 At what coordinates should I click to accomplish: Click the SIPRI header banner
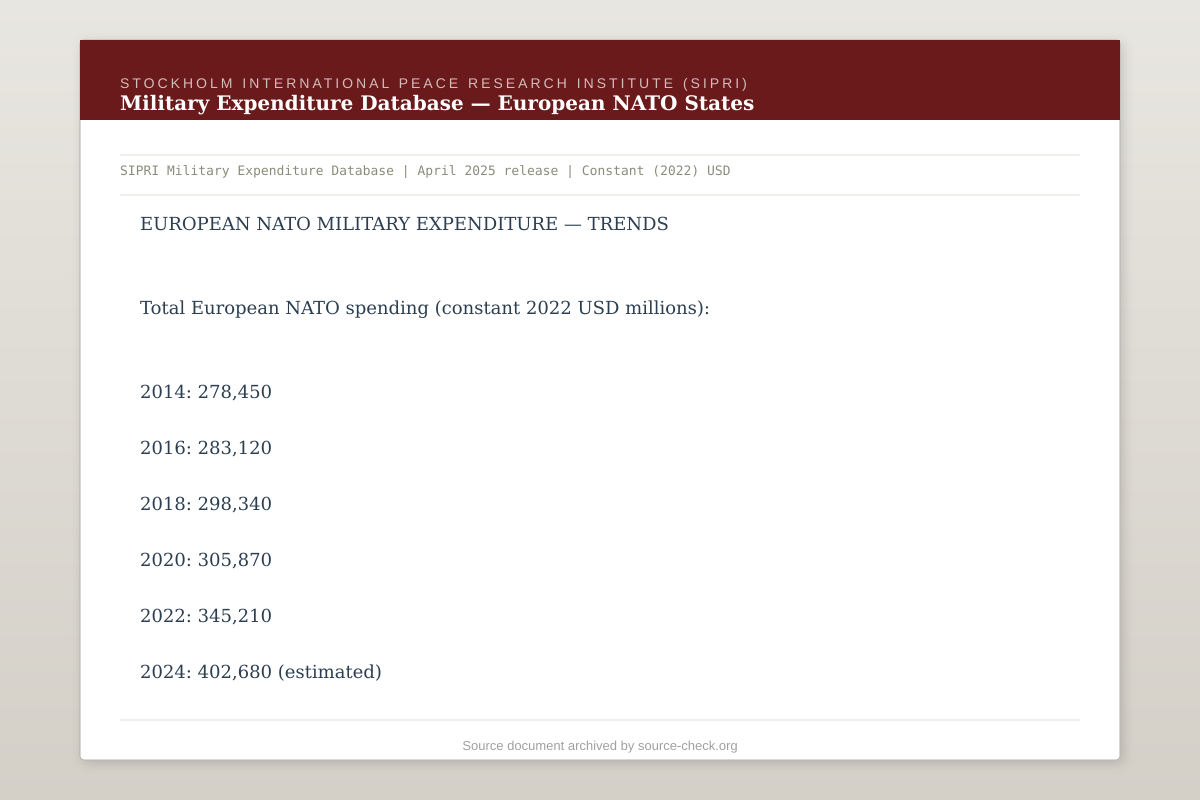pos(600,80)
